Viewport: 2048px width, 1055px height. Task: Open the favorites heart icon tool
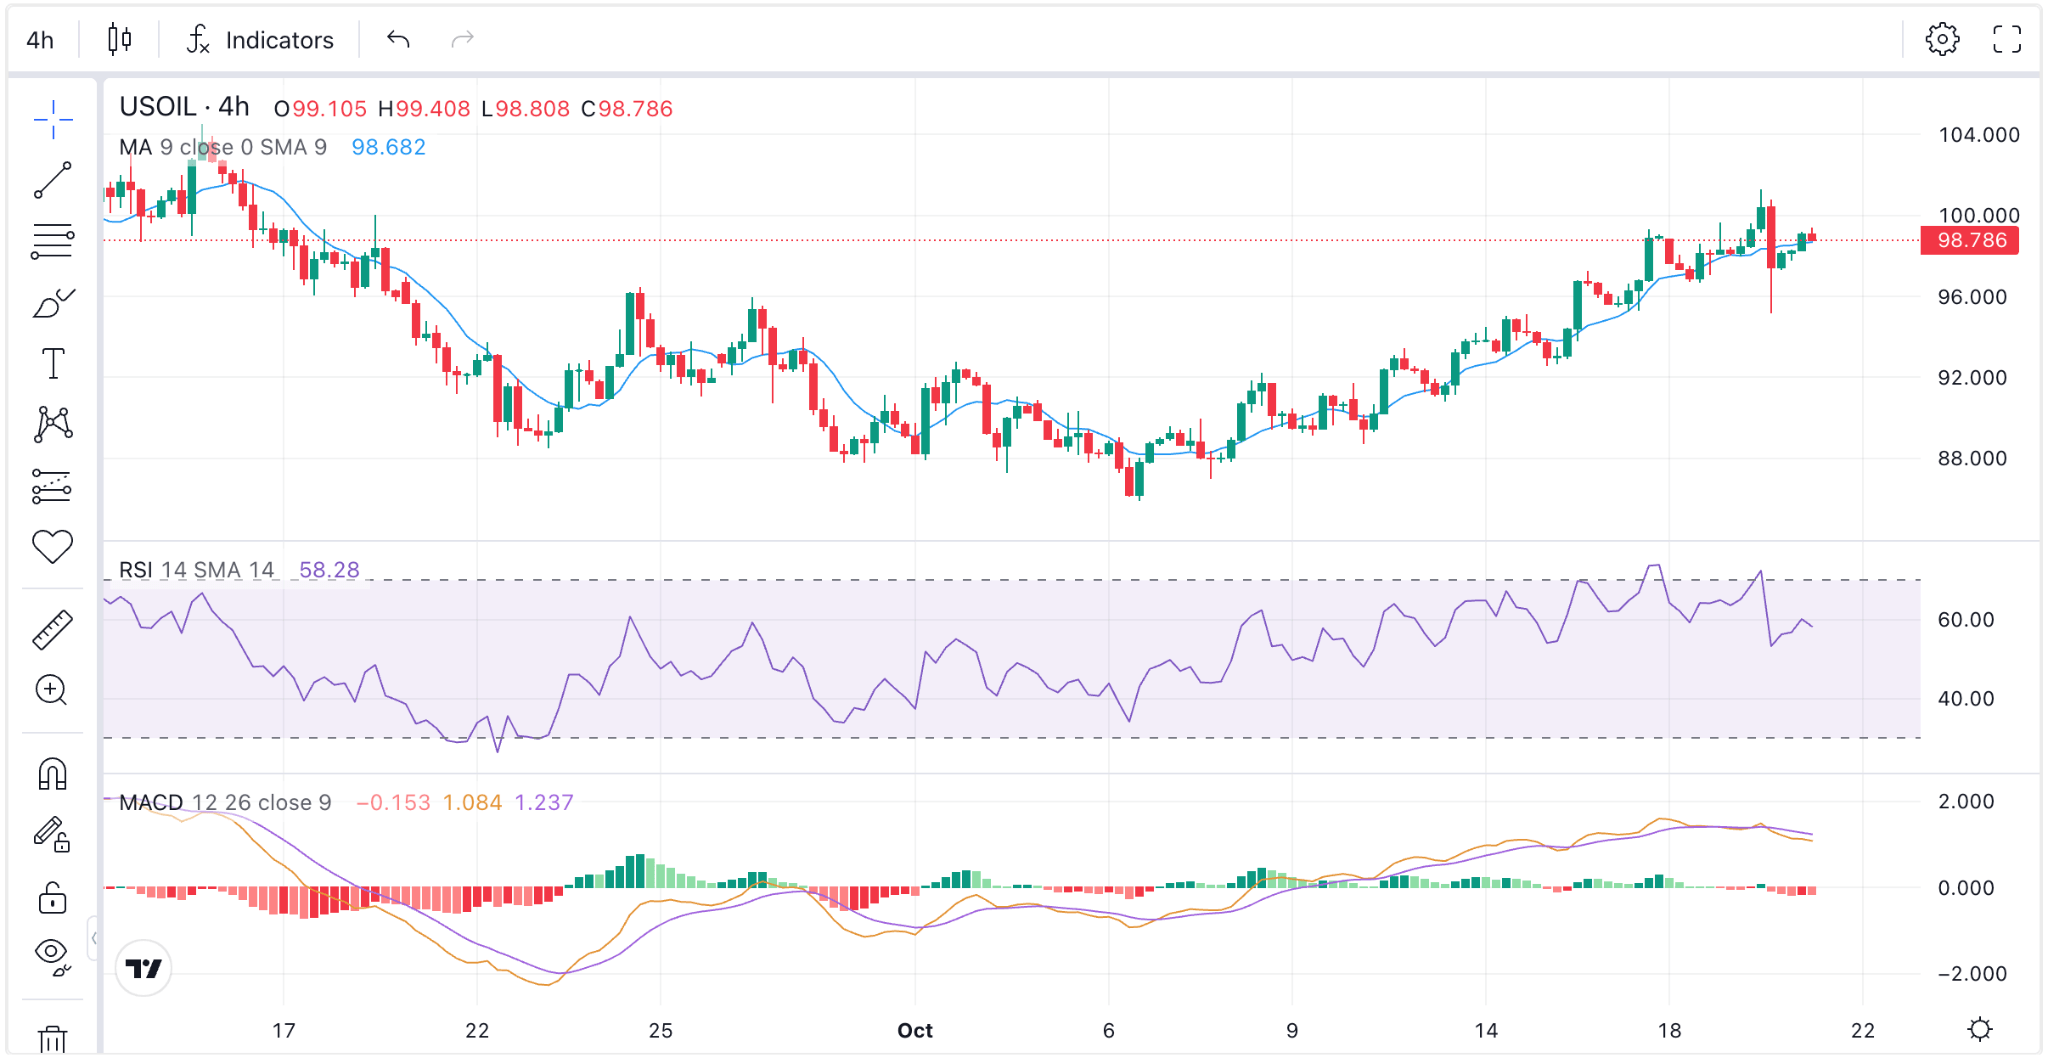click(53, 547)
